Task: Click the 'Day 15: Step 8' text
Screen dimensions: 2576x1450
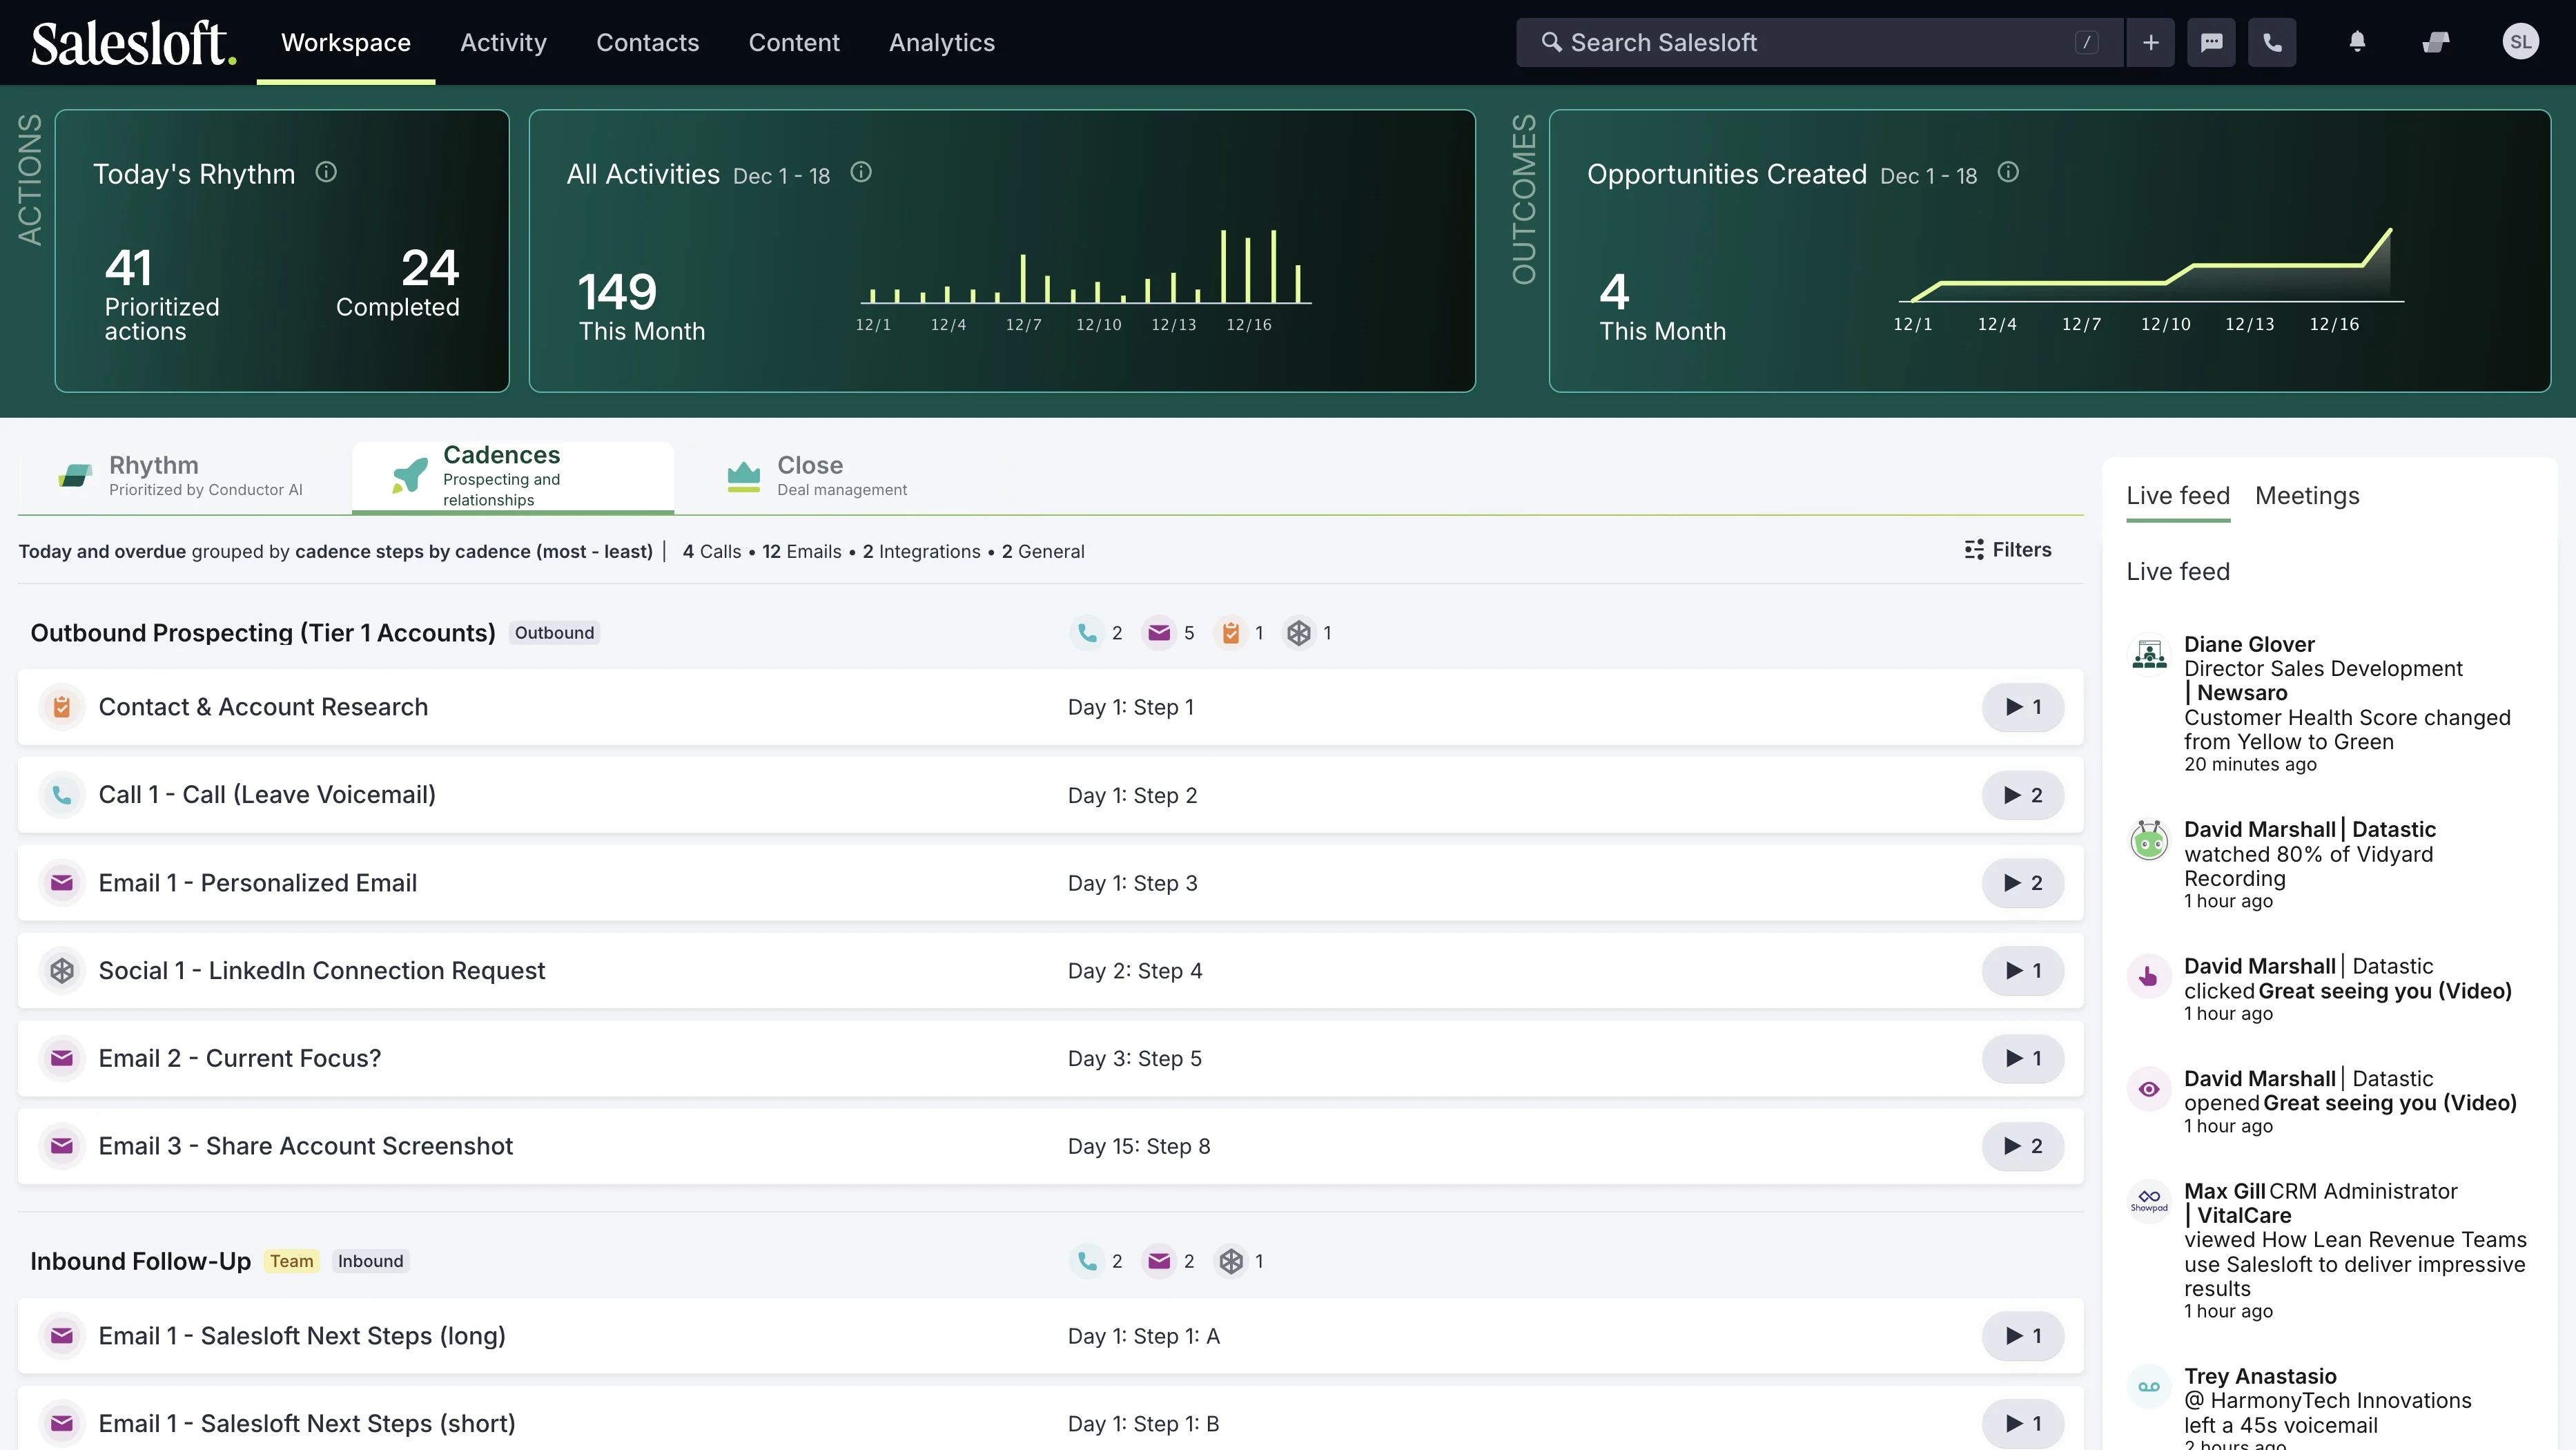Action: (x=1139, y=1146)
